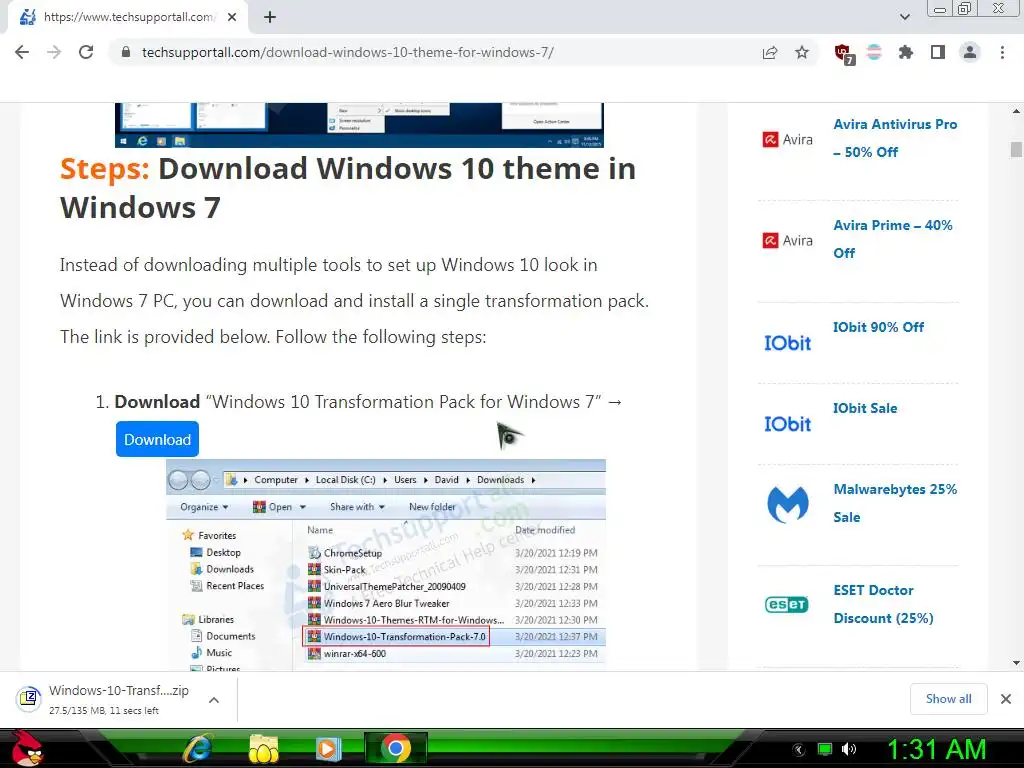
Task: Click the Windows 10 desktop screenshot image
Action: coord(359,125)
